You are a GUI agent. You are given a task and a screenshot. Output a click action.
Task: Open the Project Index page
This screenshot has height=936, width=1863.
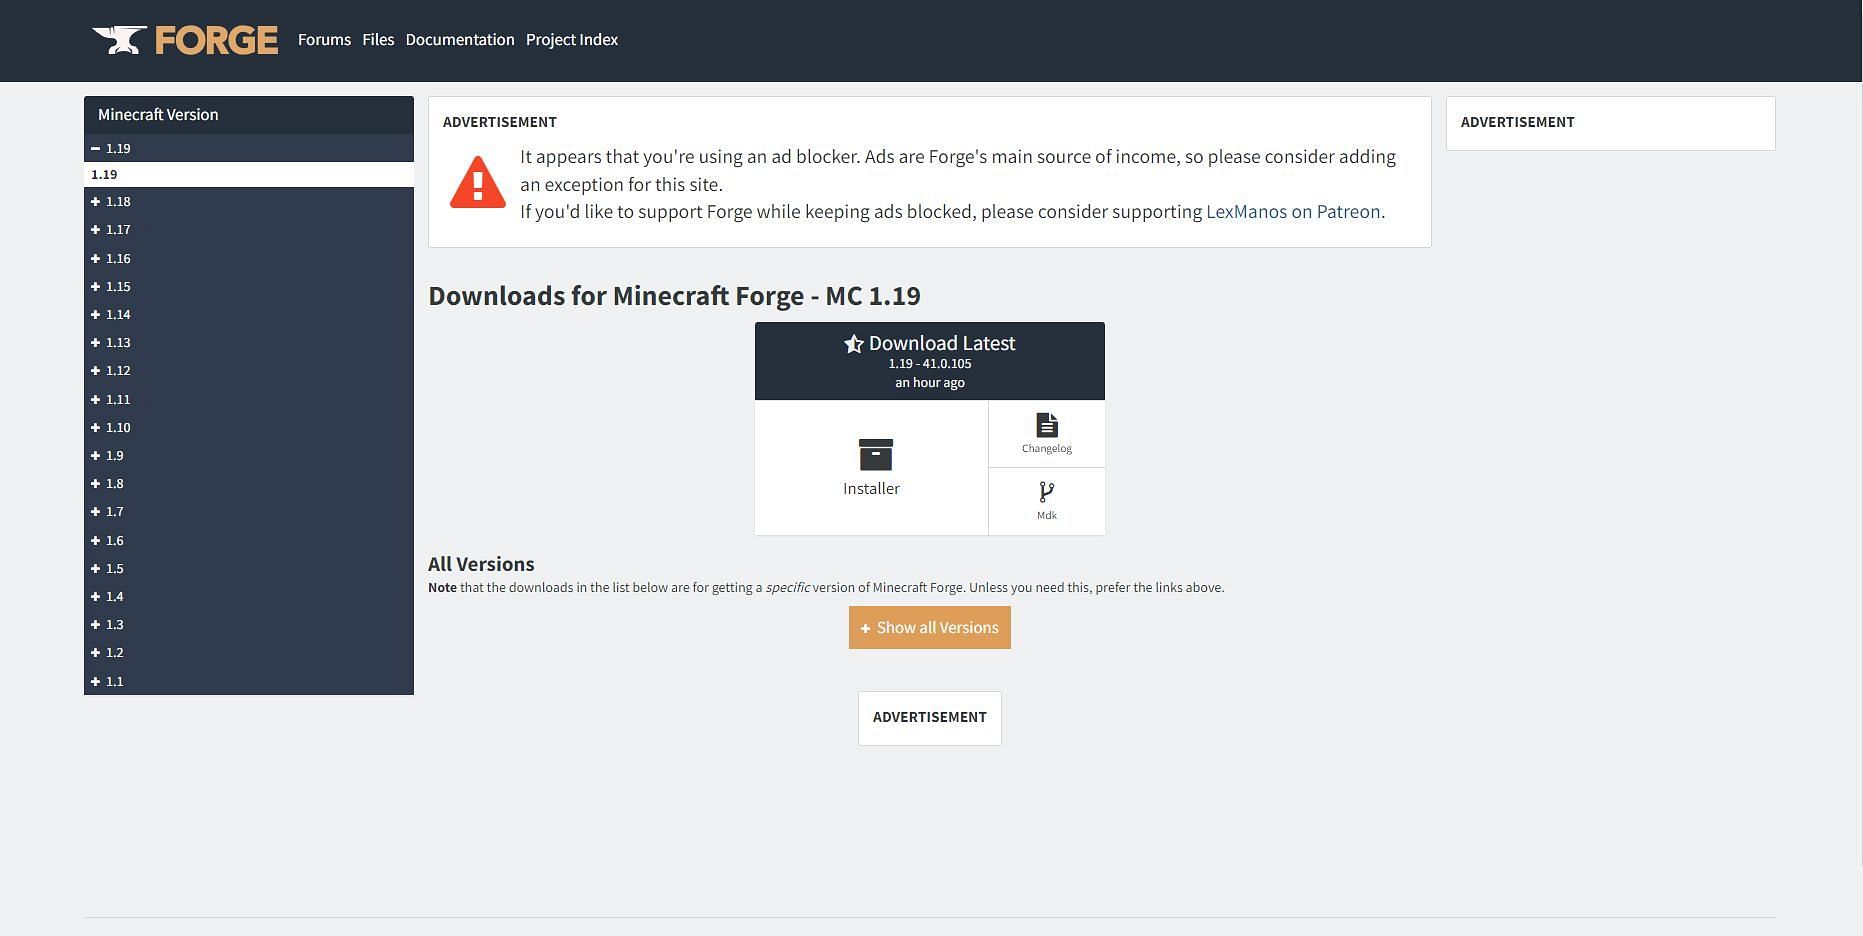coord(572,40)
